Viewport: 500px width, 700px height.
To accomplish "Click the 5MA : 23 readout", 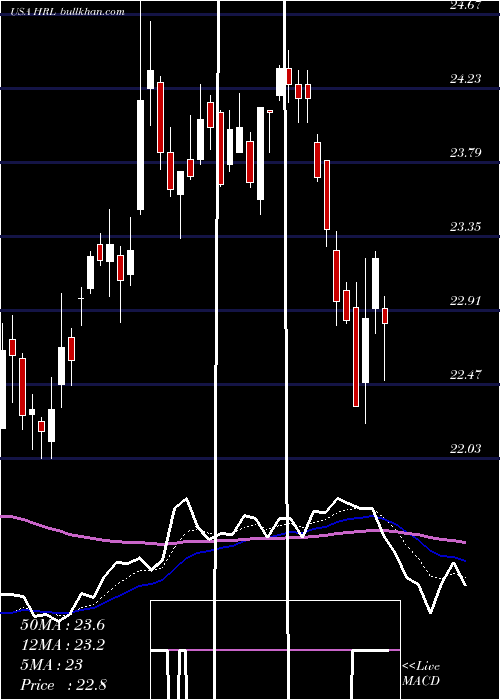I will coord(52,665).
